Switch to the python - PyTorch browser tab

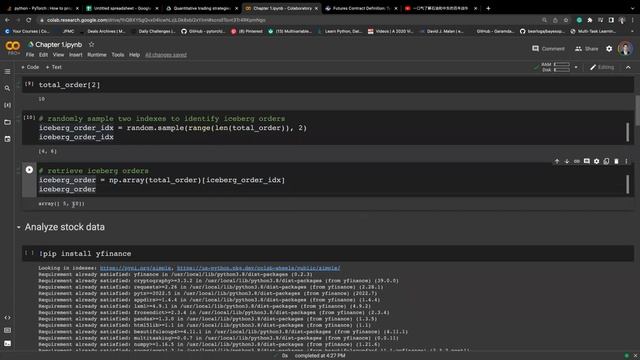42,8
